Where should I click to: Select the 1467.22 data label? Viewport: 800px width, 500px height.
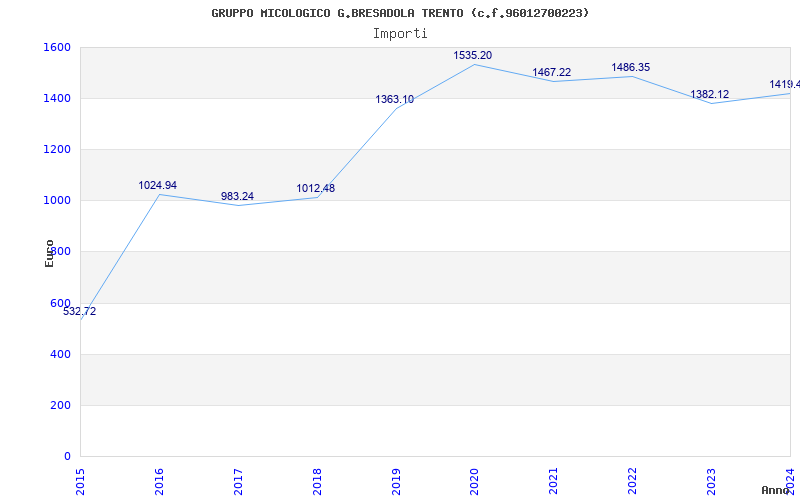[x=552, y=72]
